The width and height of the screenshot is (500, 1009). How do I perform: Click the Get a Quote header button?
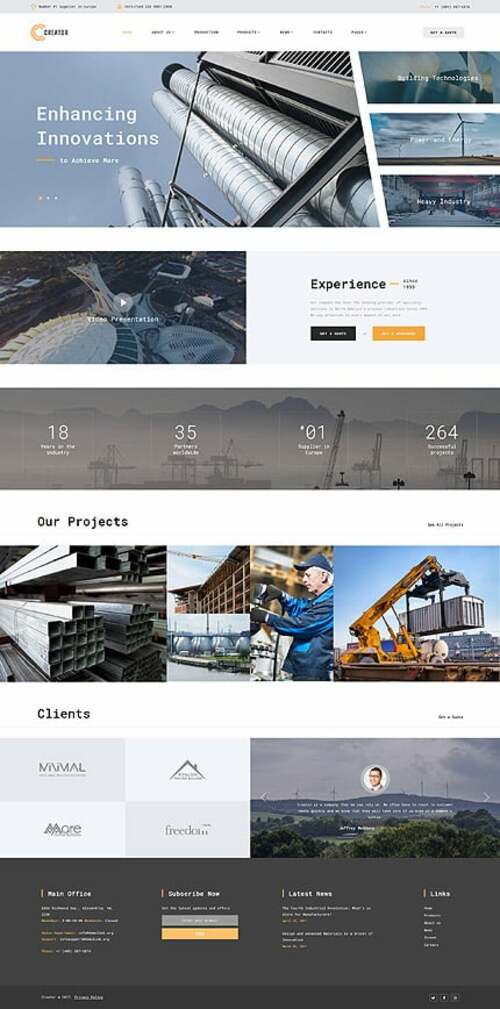(x=443, y=32)
